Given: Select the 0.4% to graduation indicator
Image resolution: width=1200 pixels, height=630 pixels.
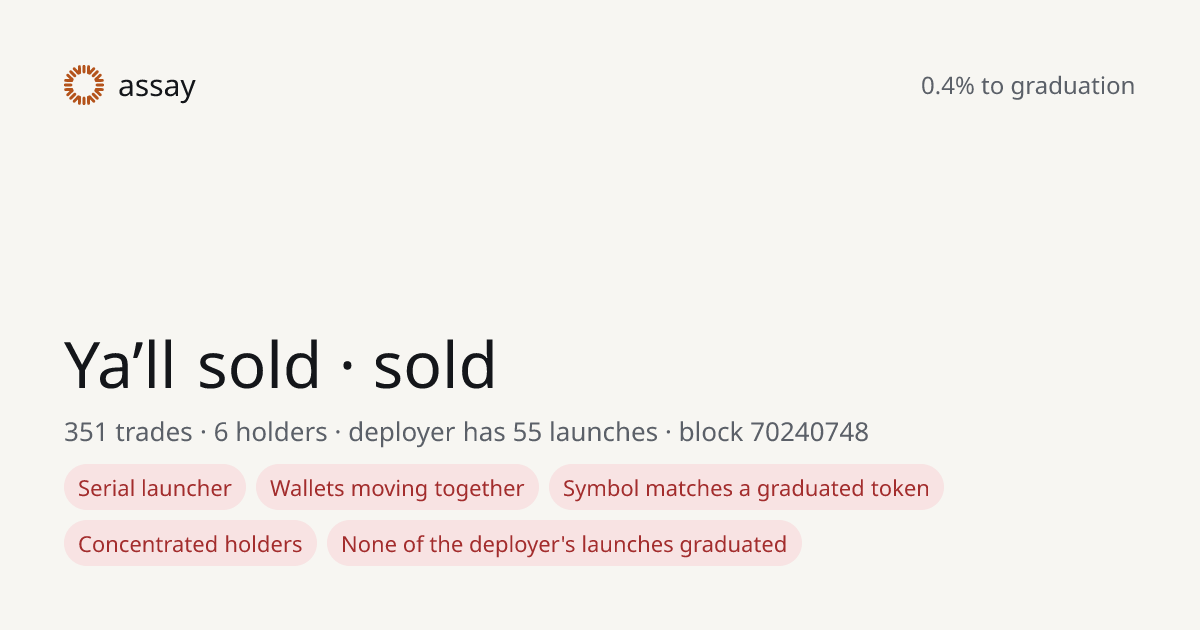Looking at the screenshot, I should 1028,86.
